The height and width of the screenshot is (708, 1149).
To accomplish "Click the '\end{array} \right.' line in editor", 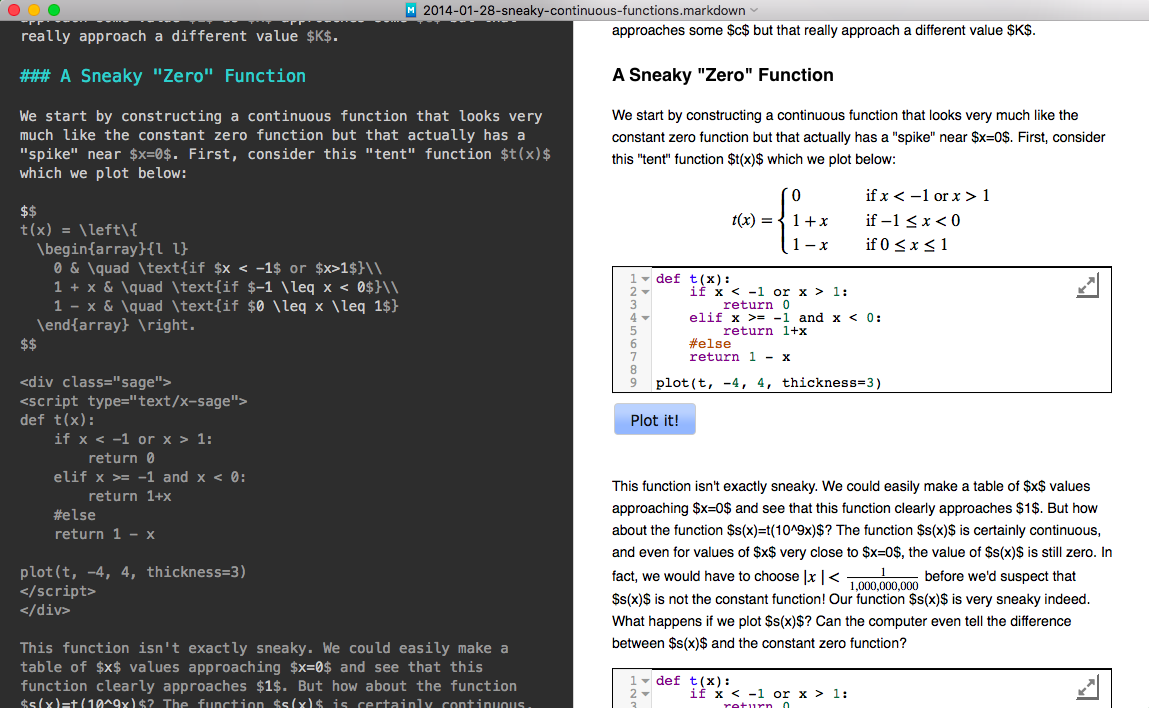I will (x=117, y=325).
